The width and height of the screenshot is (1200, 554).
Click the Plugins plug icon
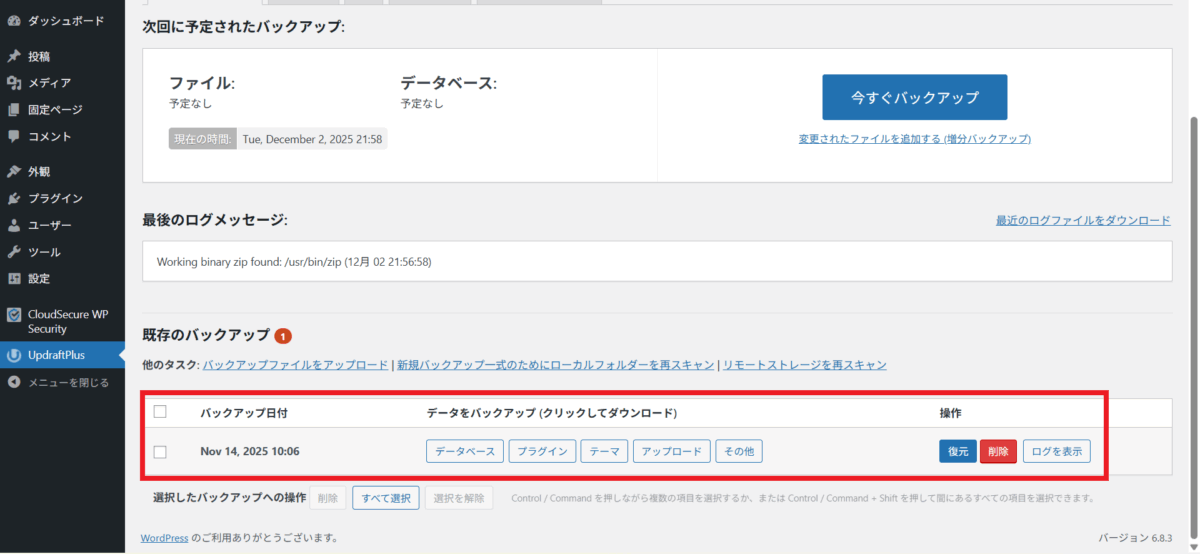point(14,199)
